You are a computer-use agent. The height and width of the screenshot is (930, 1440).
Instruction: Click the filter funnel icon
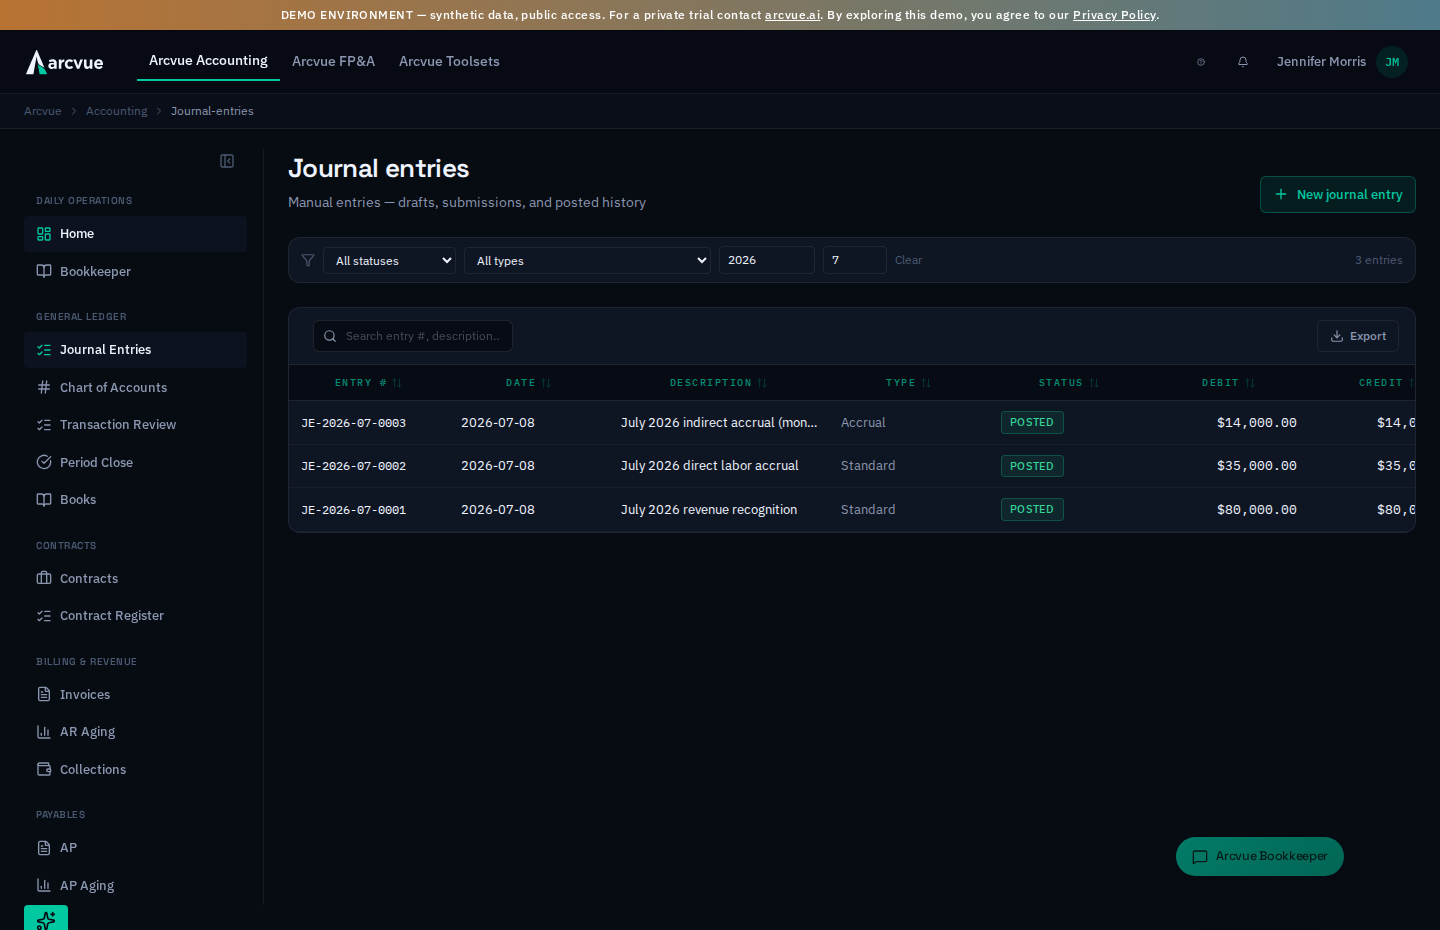click(x=308, y=260)
